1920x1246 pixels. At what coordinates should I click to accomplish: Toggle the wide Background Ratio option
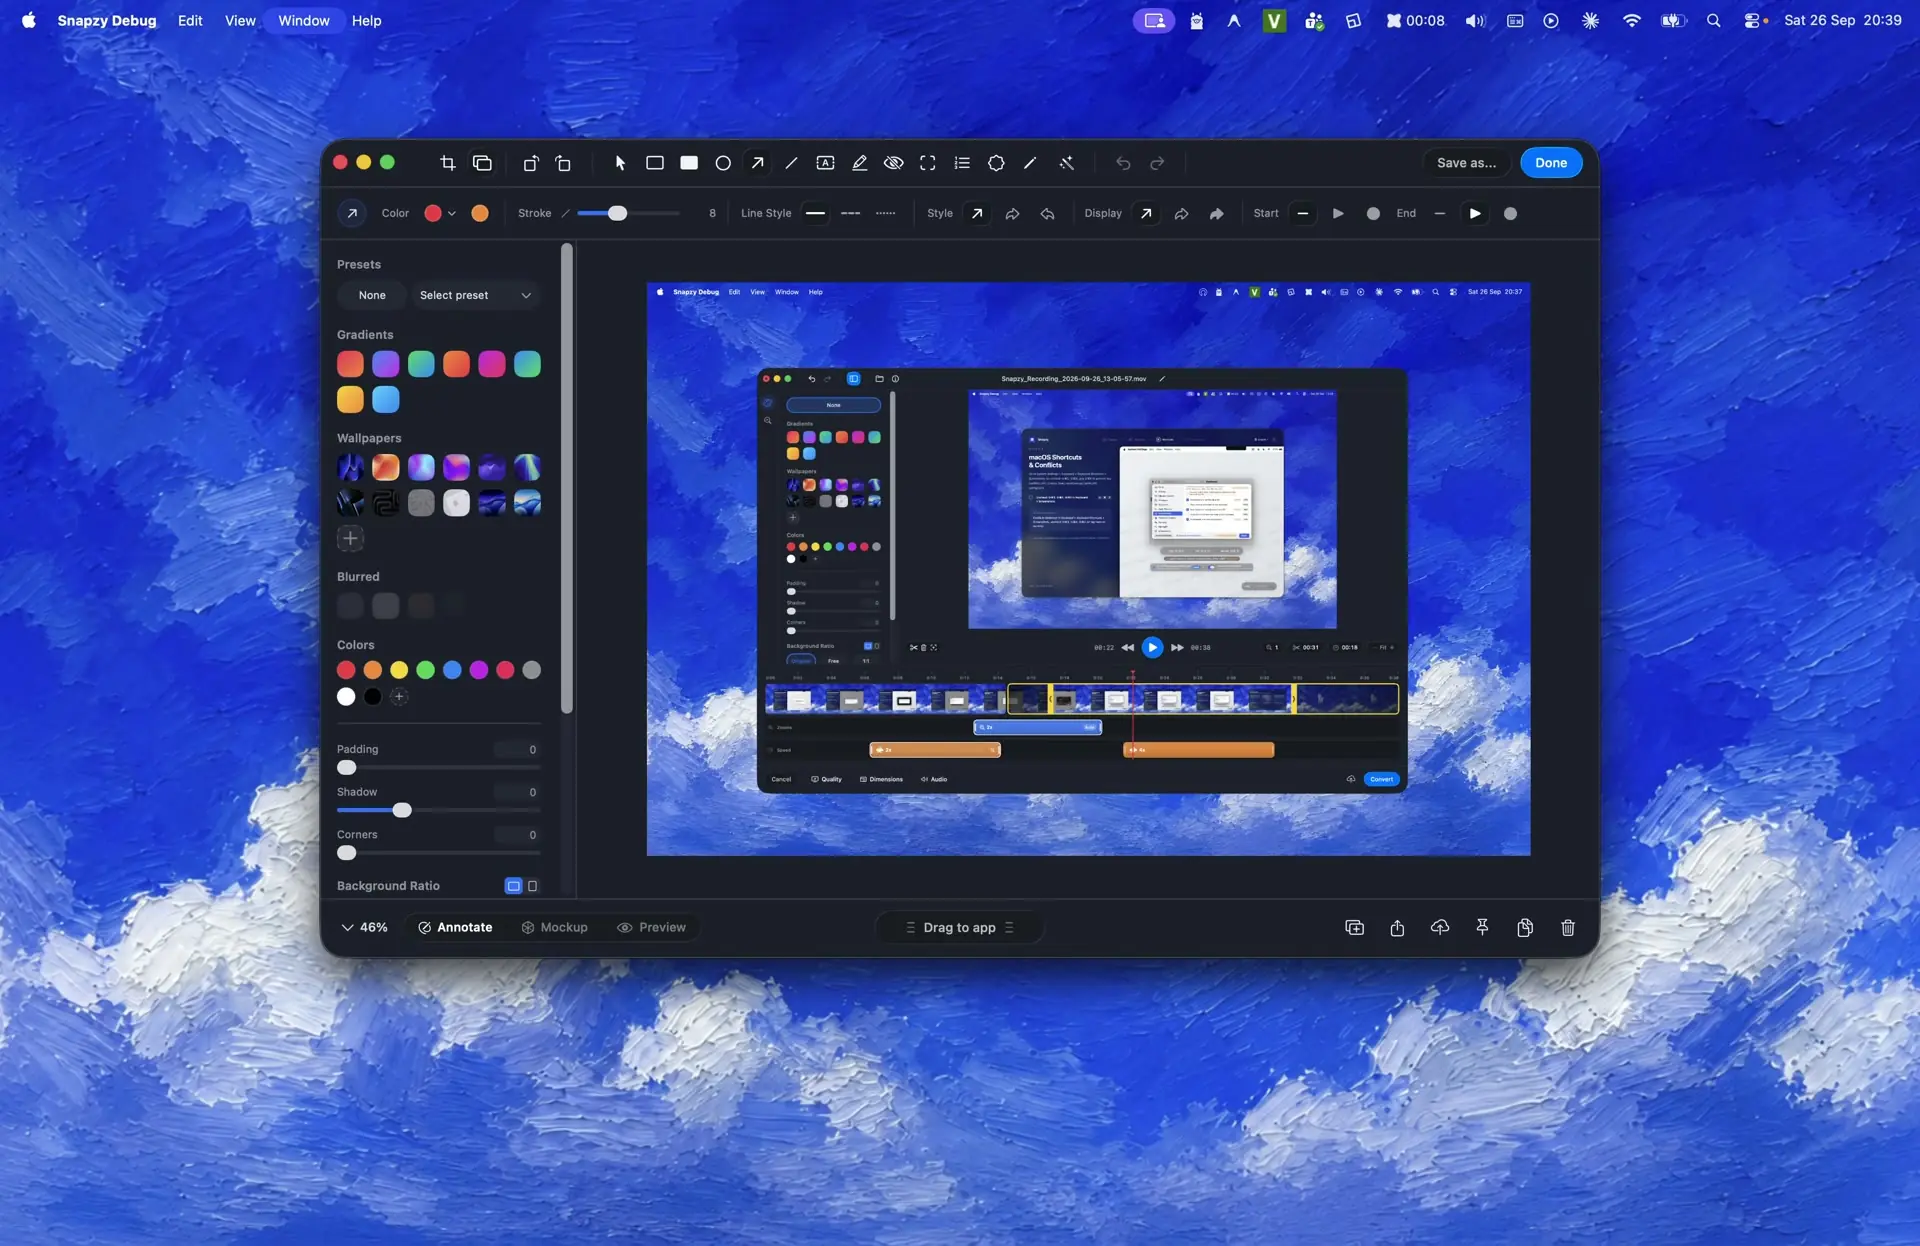pos(513,886)
